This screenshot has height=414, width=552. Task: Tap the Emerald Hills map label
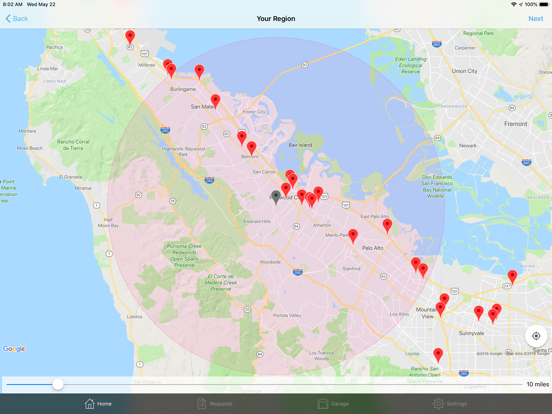point(257,221)
